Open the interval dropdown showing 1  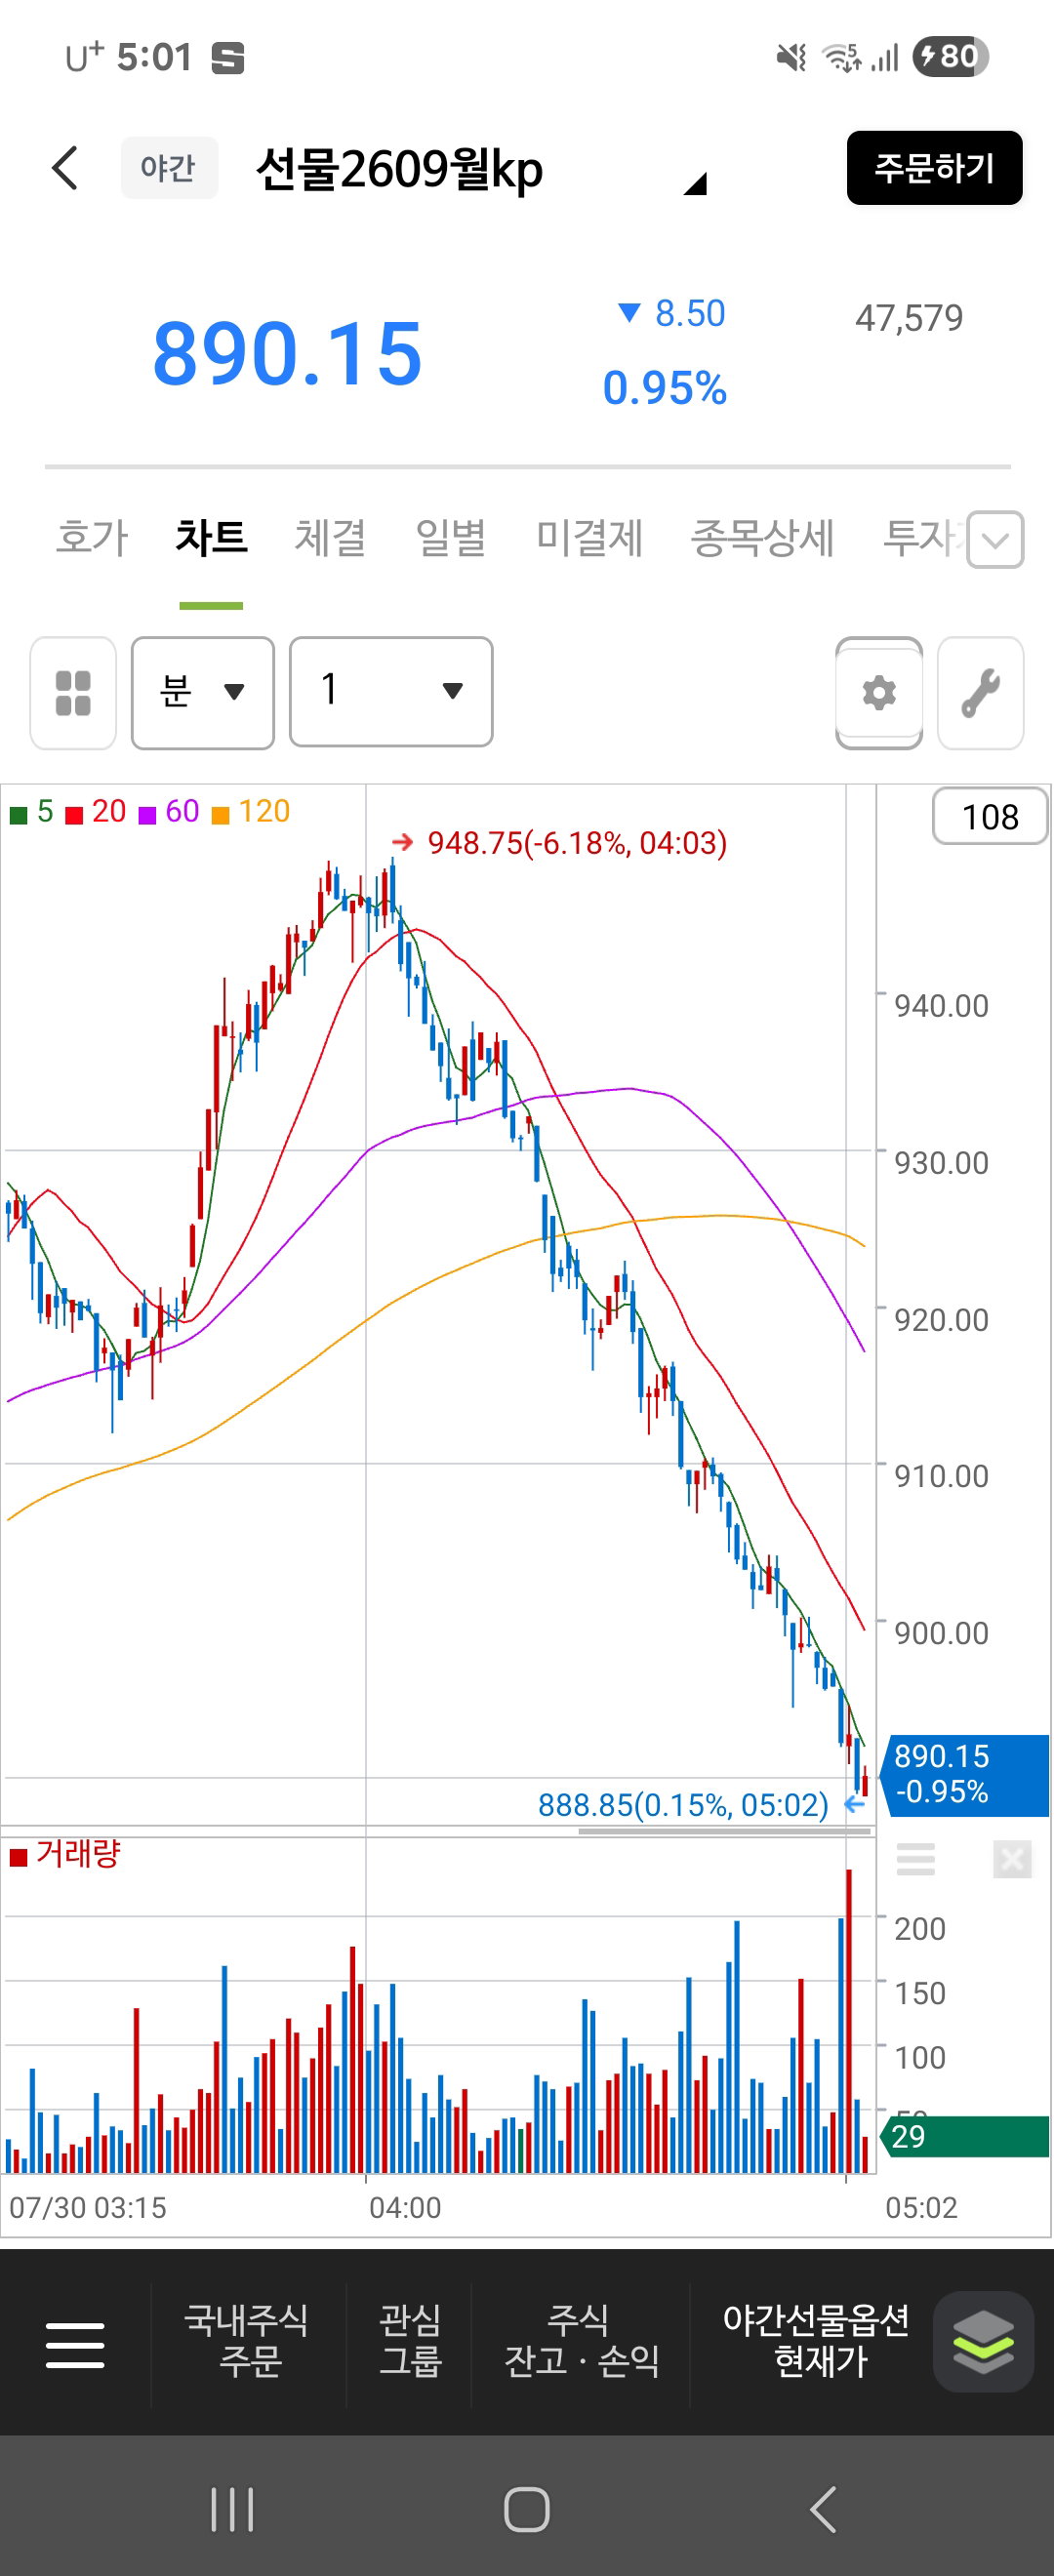pos(391,692)
